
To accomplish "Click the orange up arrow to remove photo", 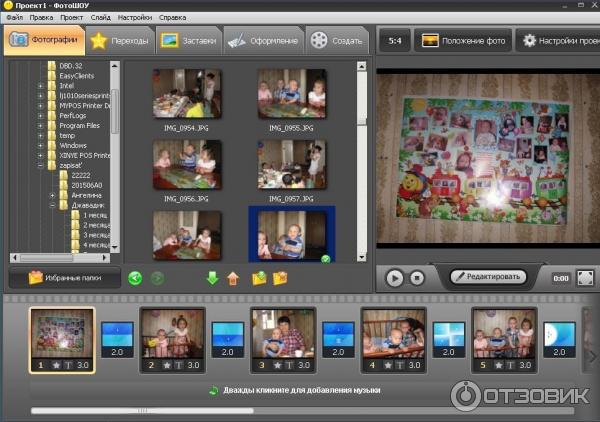I will tap(233, 278).
